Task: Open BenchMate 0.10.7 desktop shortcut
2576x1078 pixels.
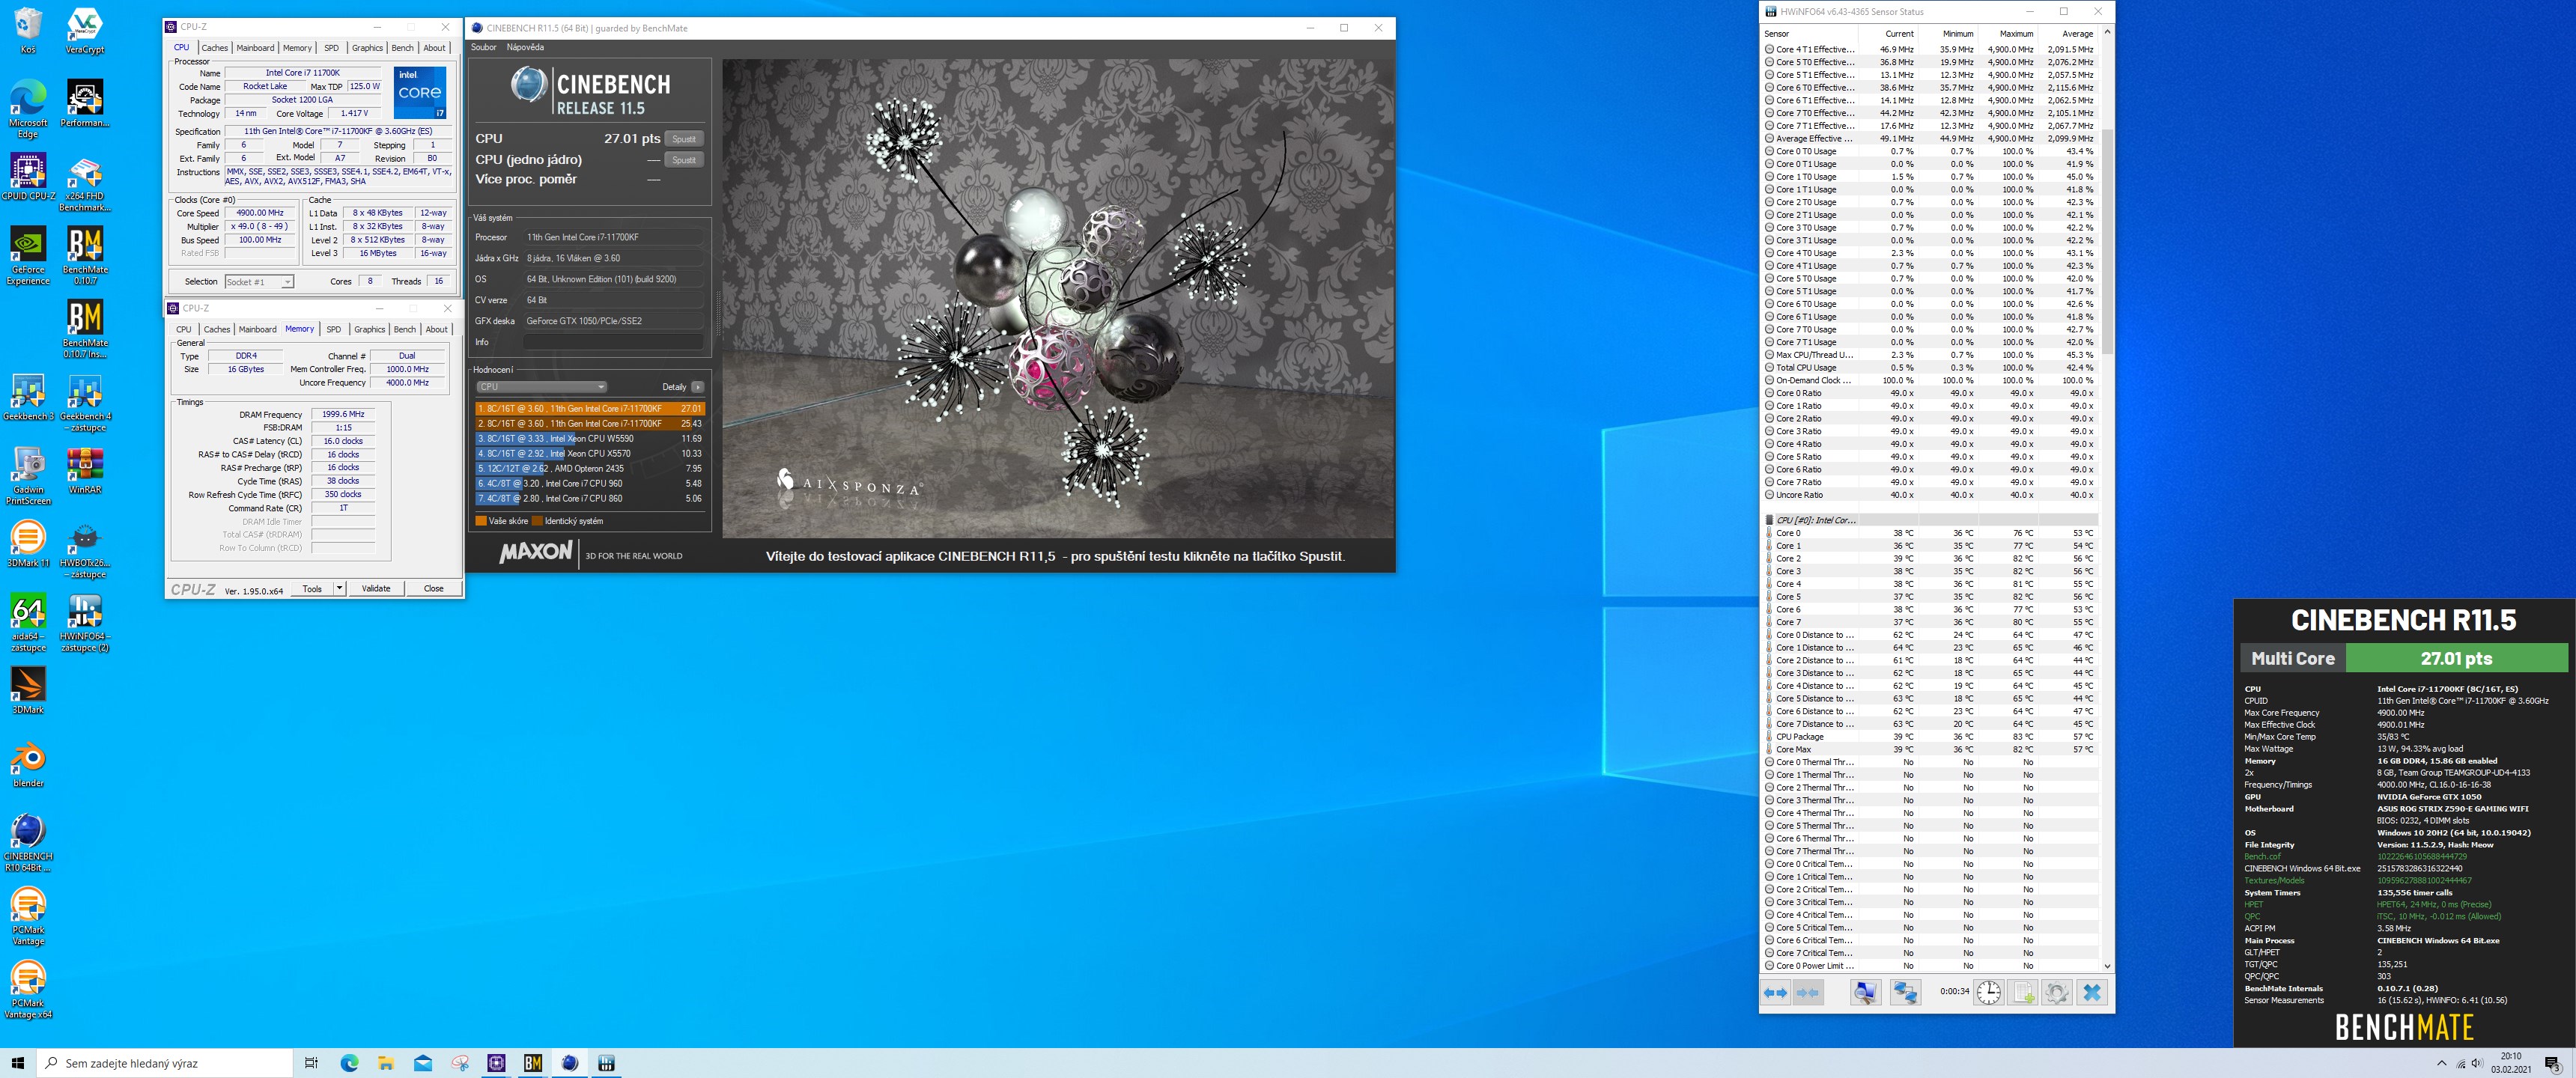Action: (x=85, y=256)
